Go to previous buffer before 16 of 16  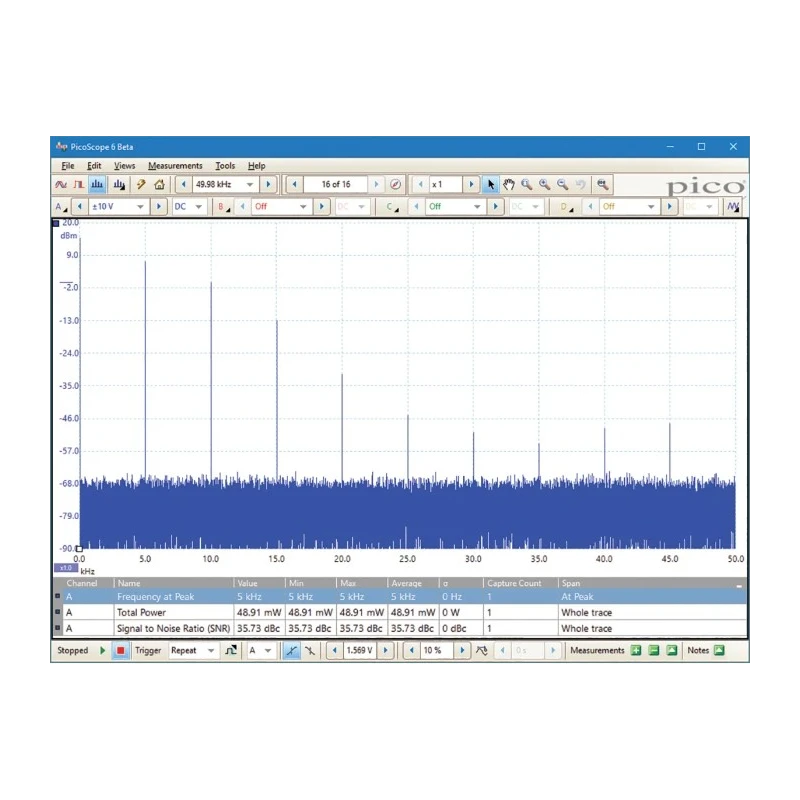pyautogui.click(x=294, y=185)
